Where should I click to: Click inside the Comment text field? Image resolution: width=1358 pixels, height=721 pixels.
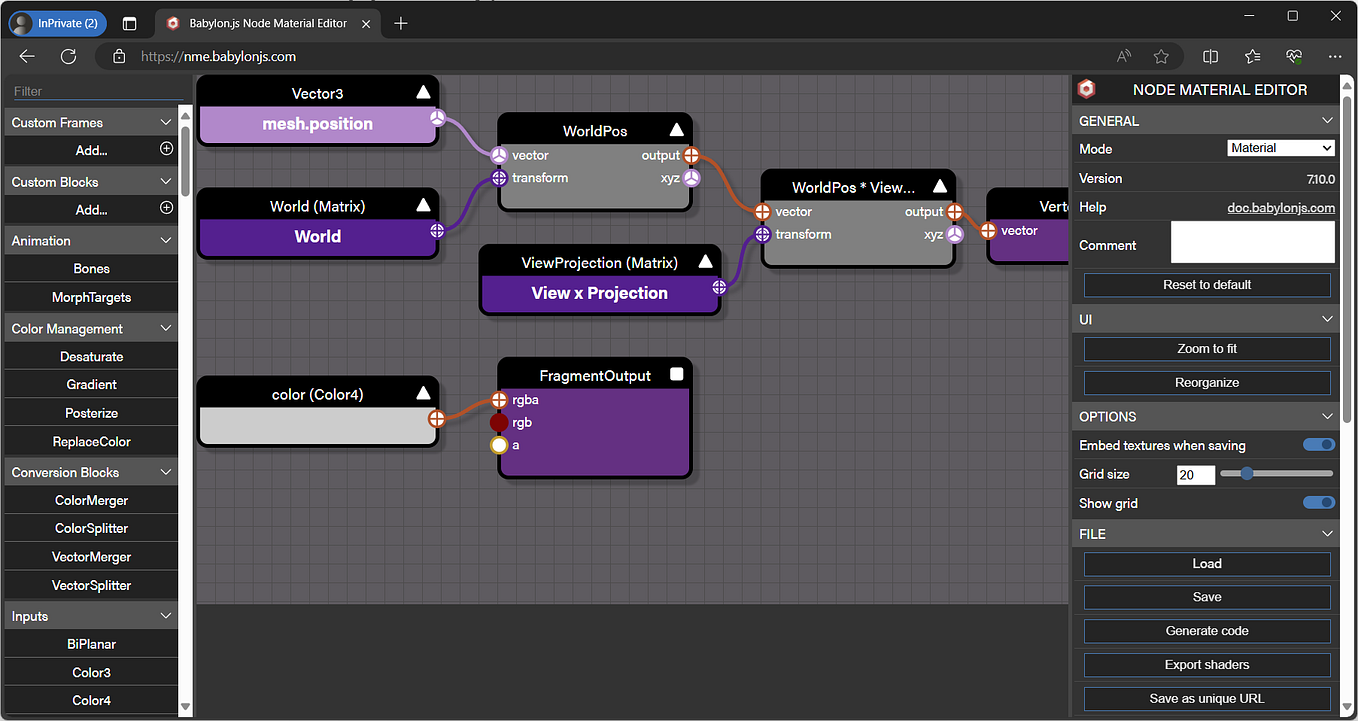click(x=1252, y=242)
